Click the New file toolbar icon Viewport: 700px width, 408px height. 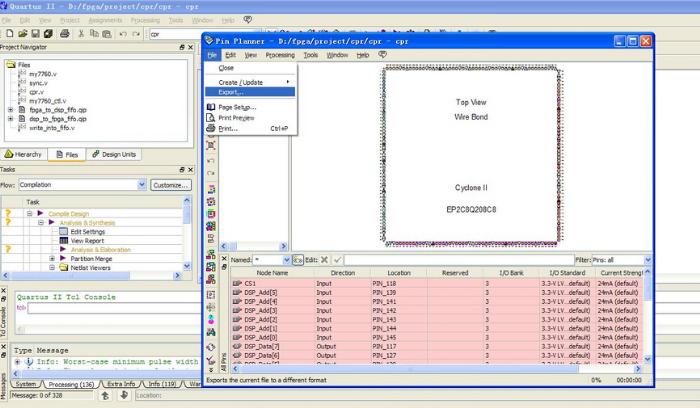[8, 34]
